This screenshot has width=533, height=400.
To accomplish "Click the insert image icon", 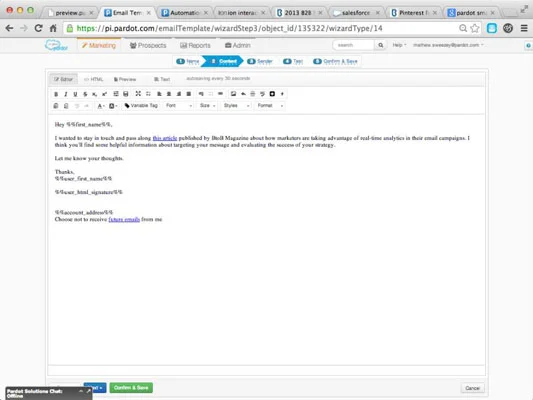I will [x=233, y=94].
